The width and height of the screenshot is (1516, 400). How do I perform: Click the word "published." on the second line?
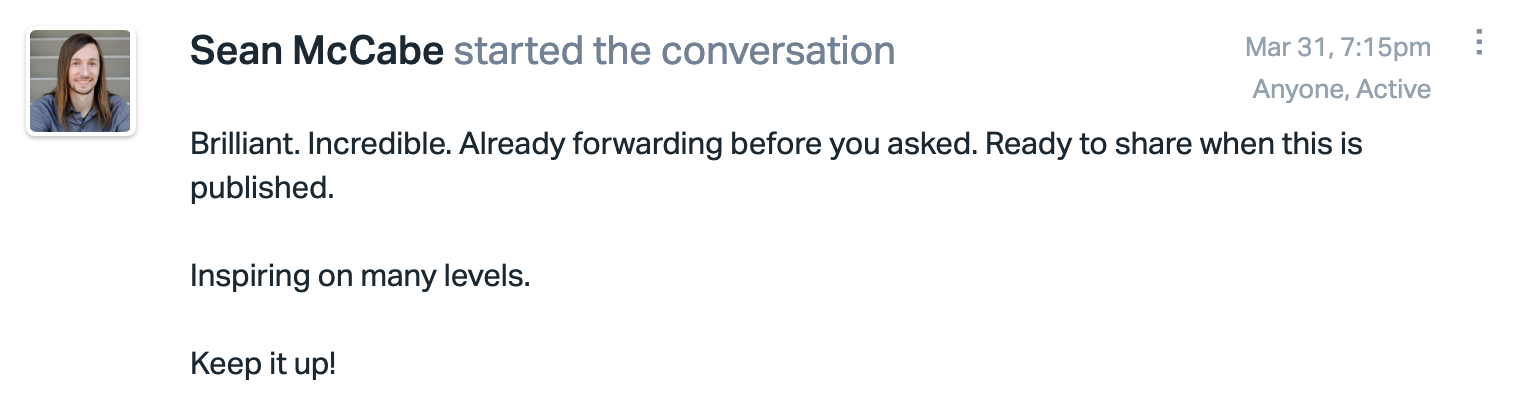pos(262,188)
